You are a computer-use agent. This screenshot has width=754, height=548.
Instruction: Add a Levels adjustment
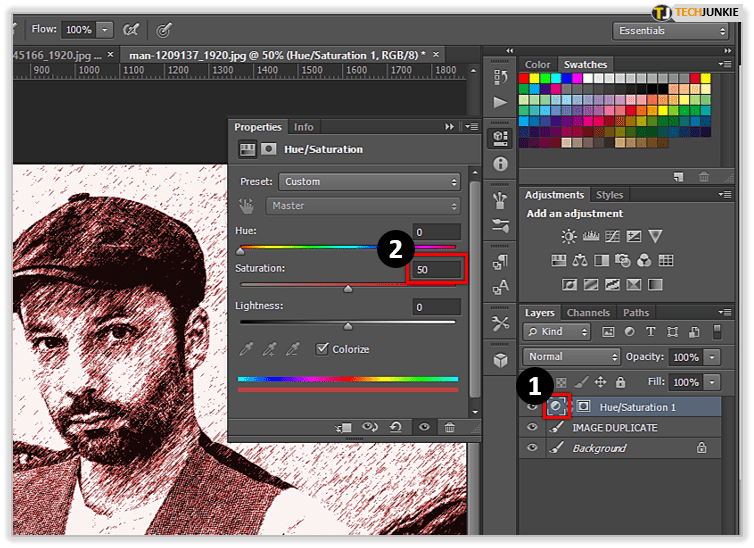pyautogui.click(x=590, y=237)
